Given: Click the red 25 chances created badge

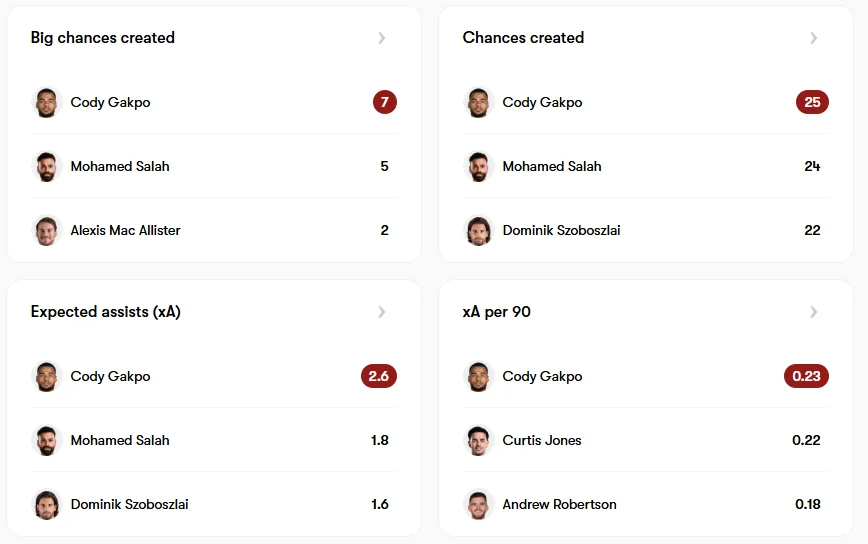Looking at the screenshot, I should pyautogui.click(x=812, y=102).
